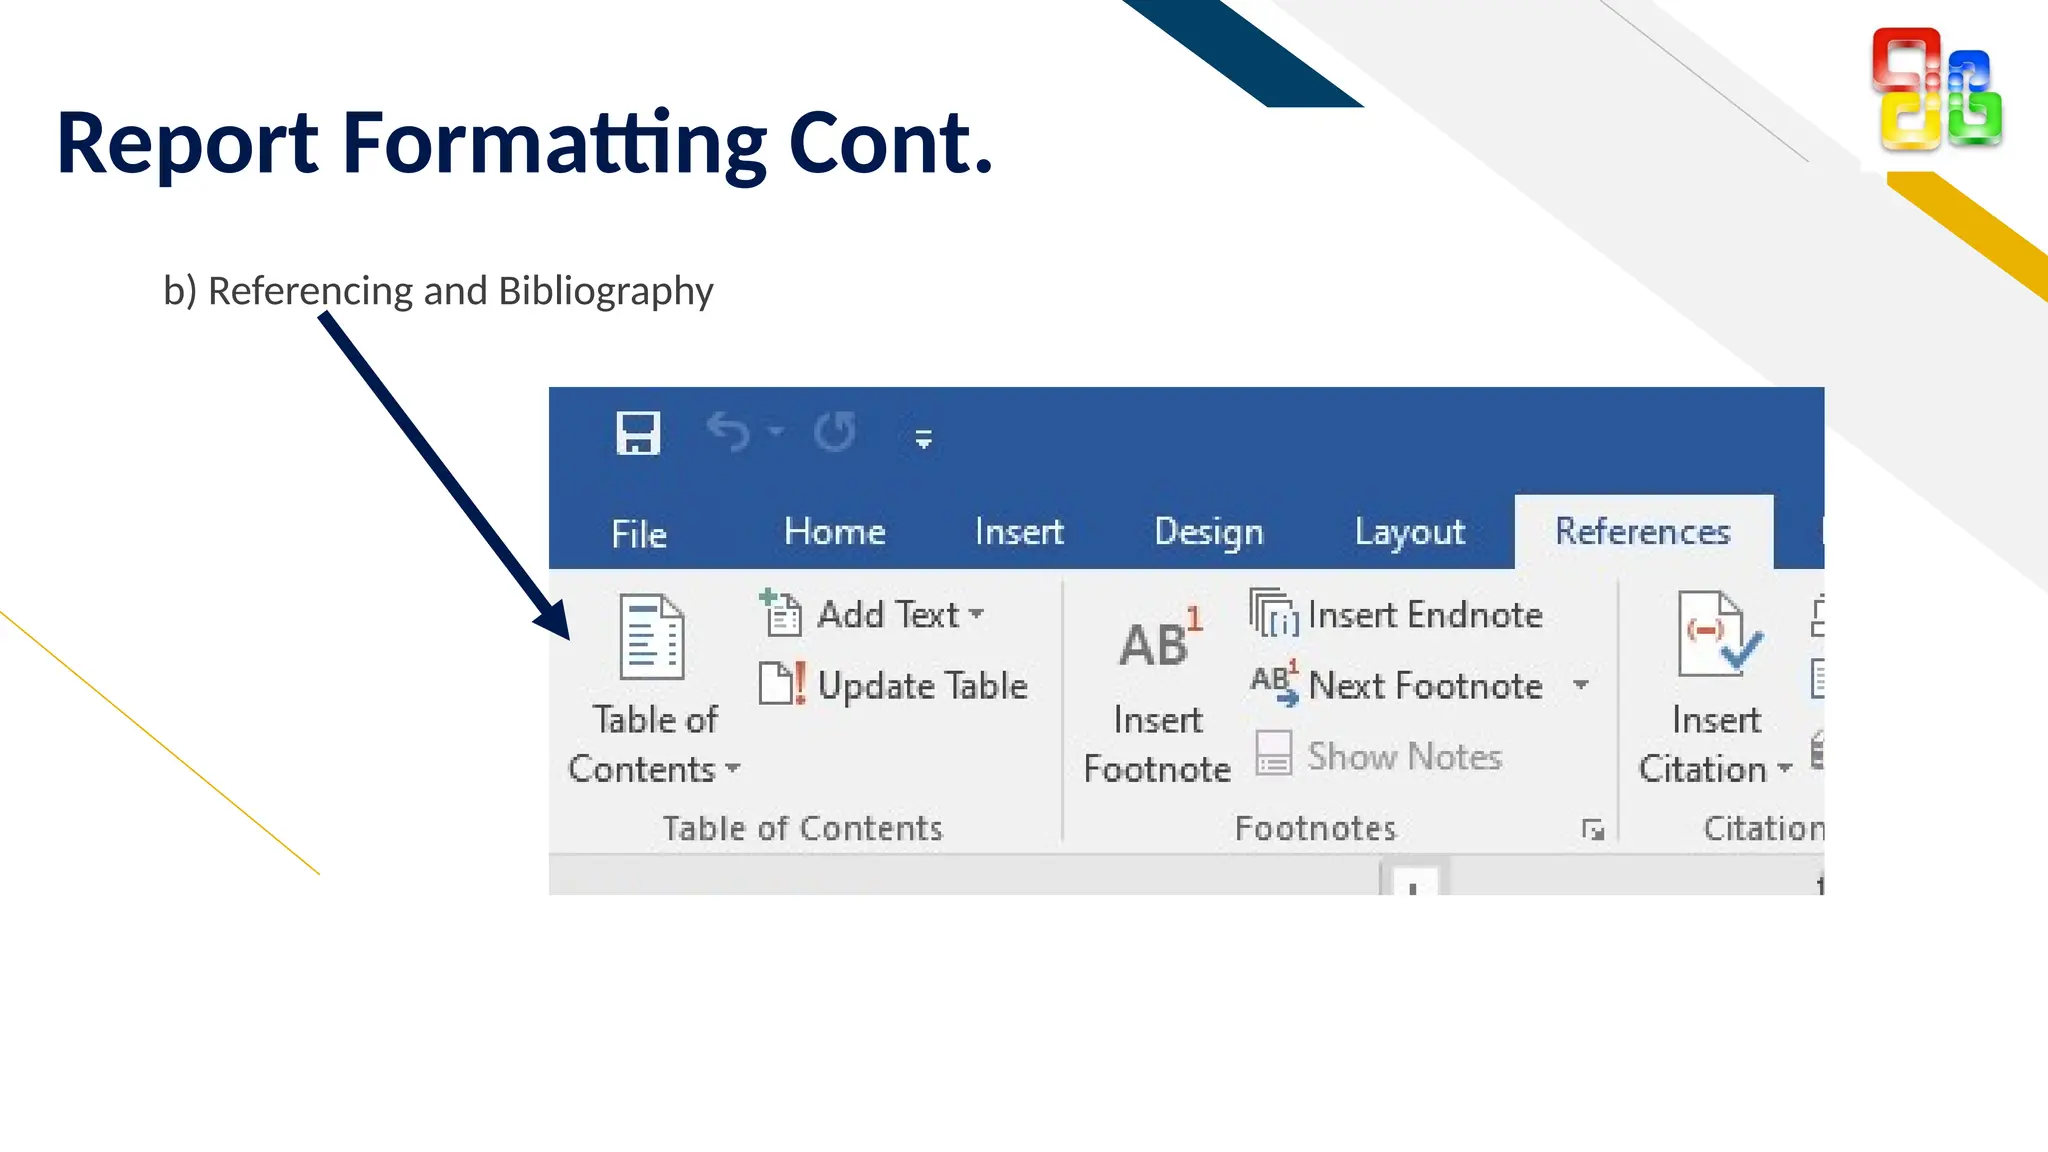This screenshot has height=1152, width=2048.
Task: Click the Redo icon in quick access
Action: click(x=835, y=432)
